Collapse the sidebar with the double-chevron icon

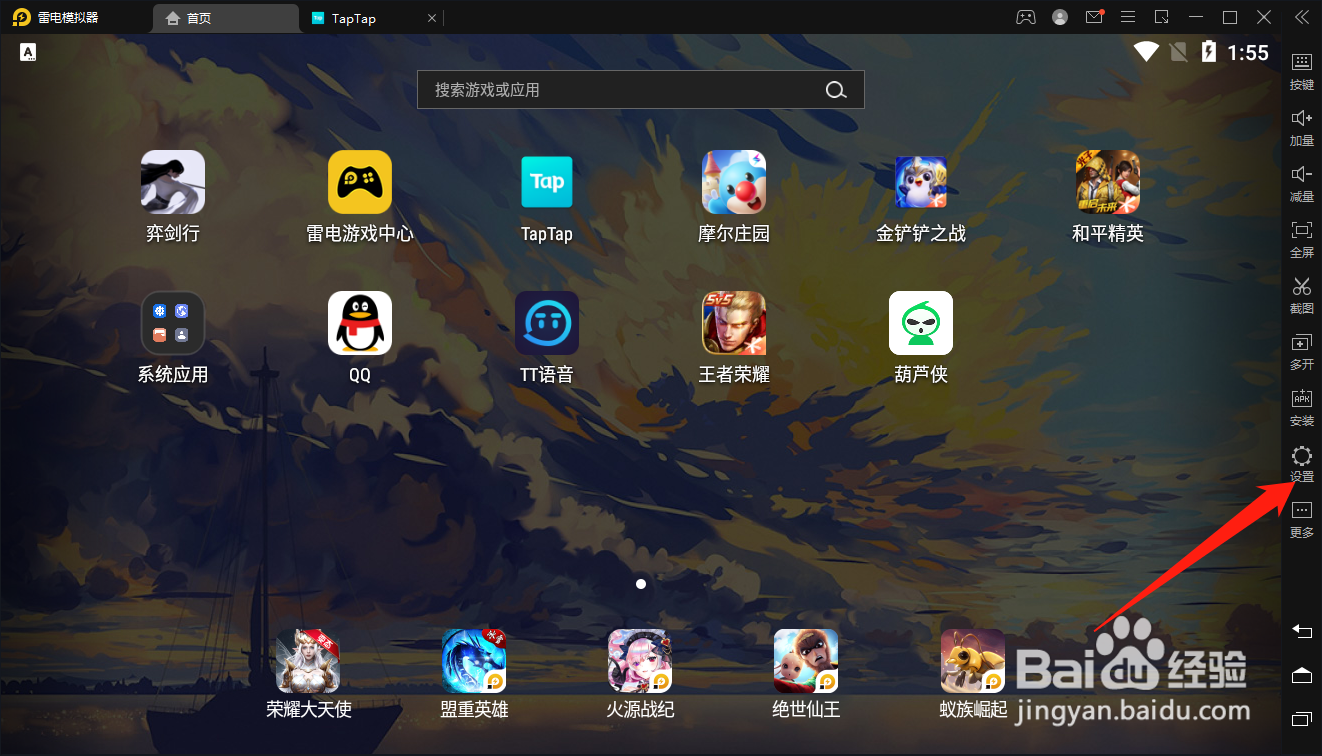[x=1301, y=16]
